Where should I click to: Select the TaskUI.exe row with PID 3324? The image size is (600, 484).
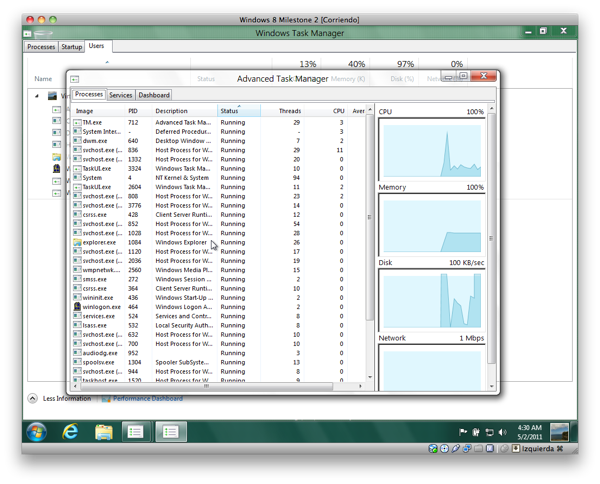(219, 168)
